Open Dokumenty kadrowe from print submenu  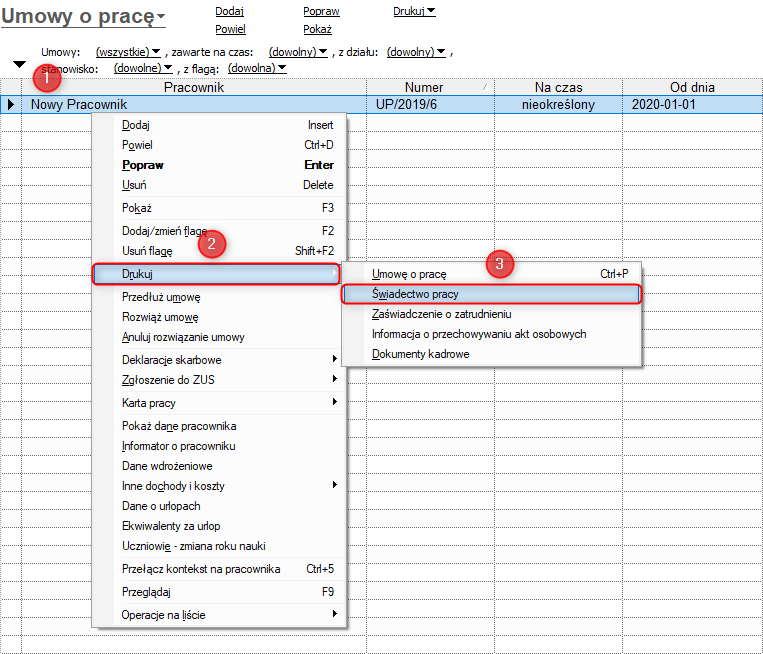point(420,354)
